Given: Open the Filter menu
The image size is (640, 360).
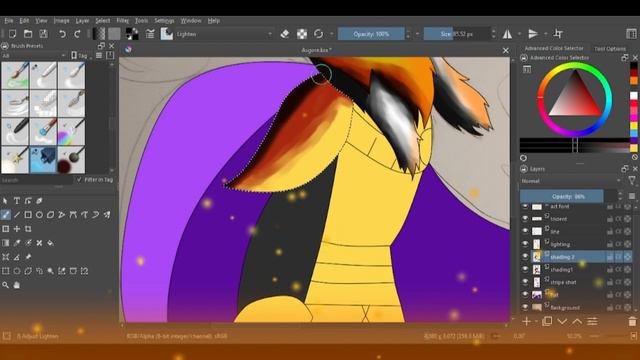Looking at the screenshot, I should 122,20.
